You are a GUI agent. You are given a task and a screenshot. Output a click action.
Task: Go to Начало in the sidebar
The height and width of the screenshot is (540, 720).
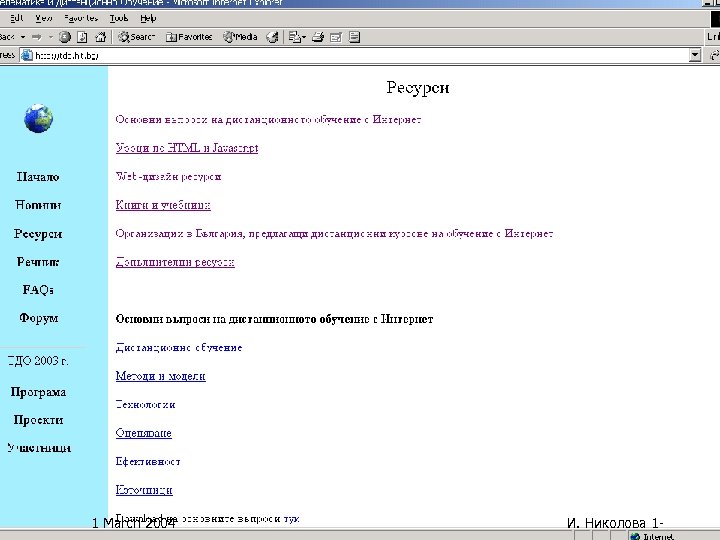38,177
